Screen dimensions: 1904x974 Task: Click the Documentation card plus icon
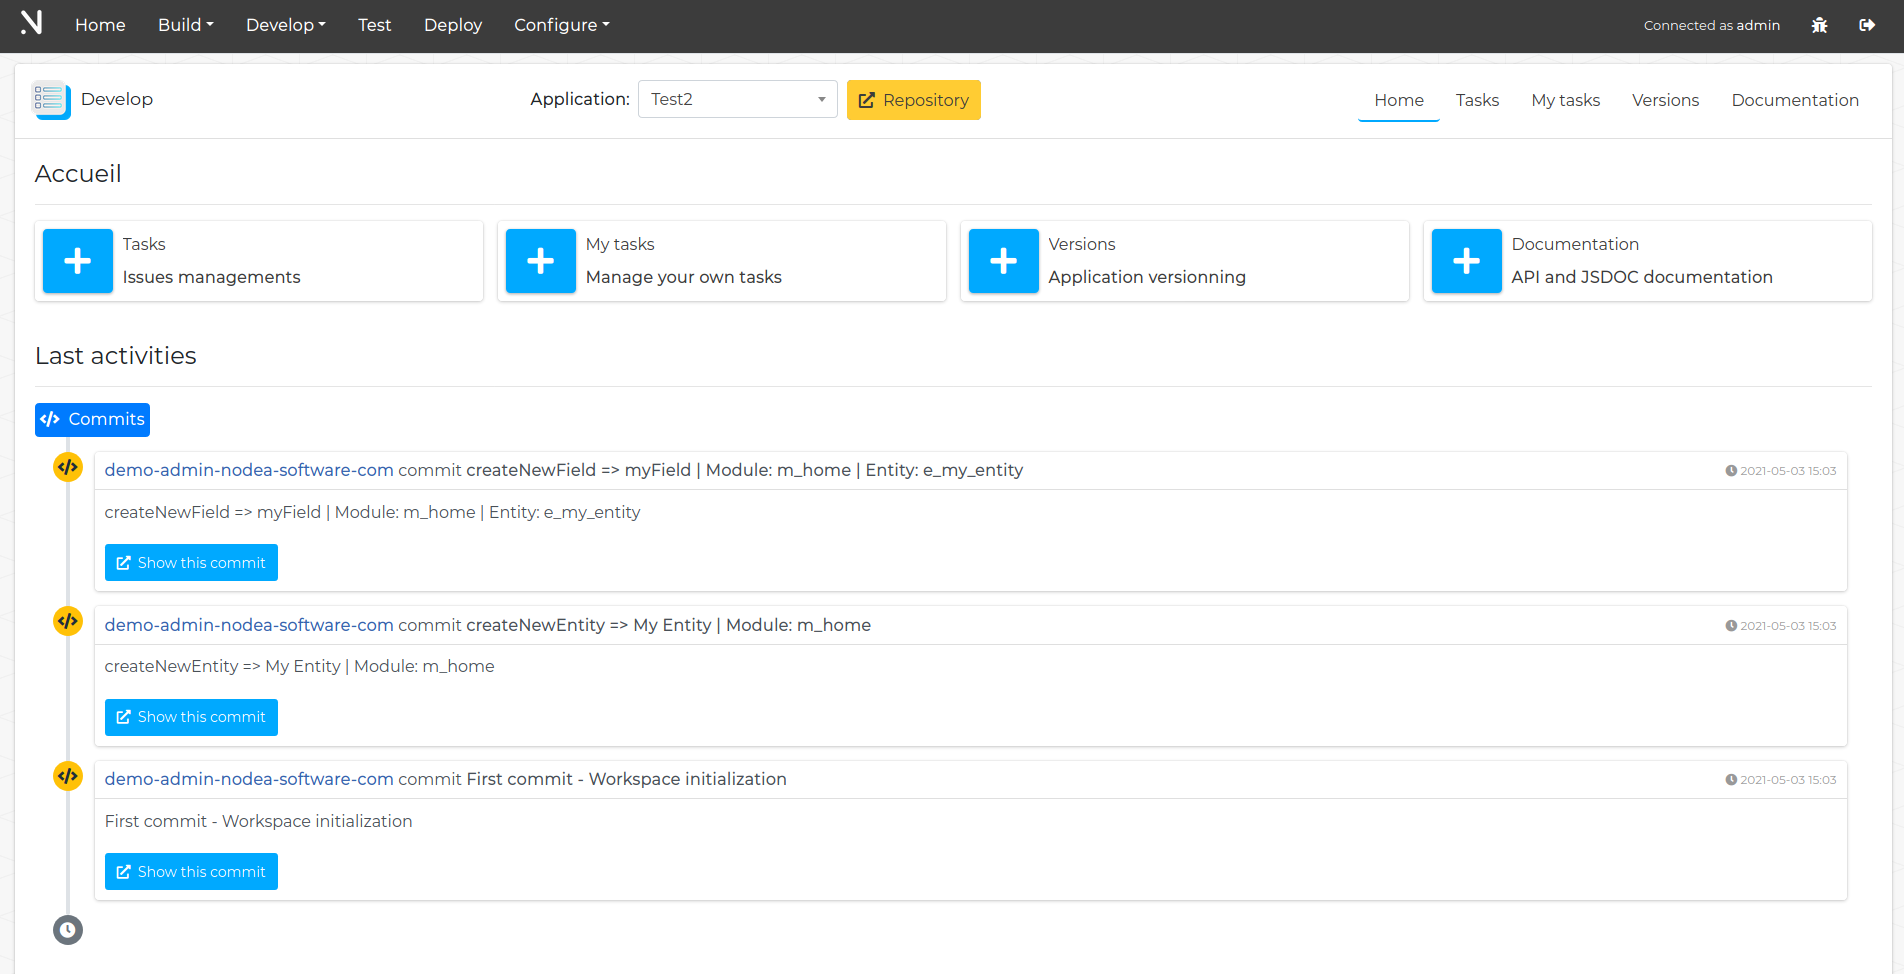click(1467, 261)
